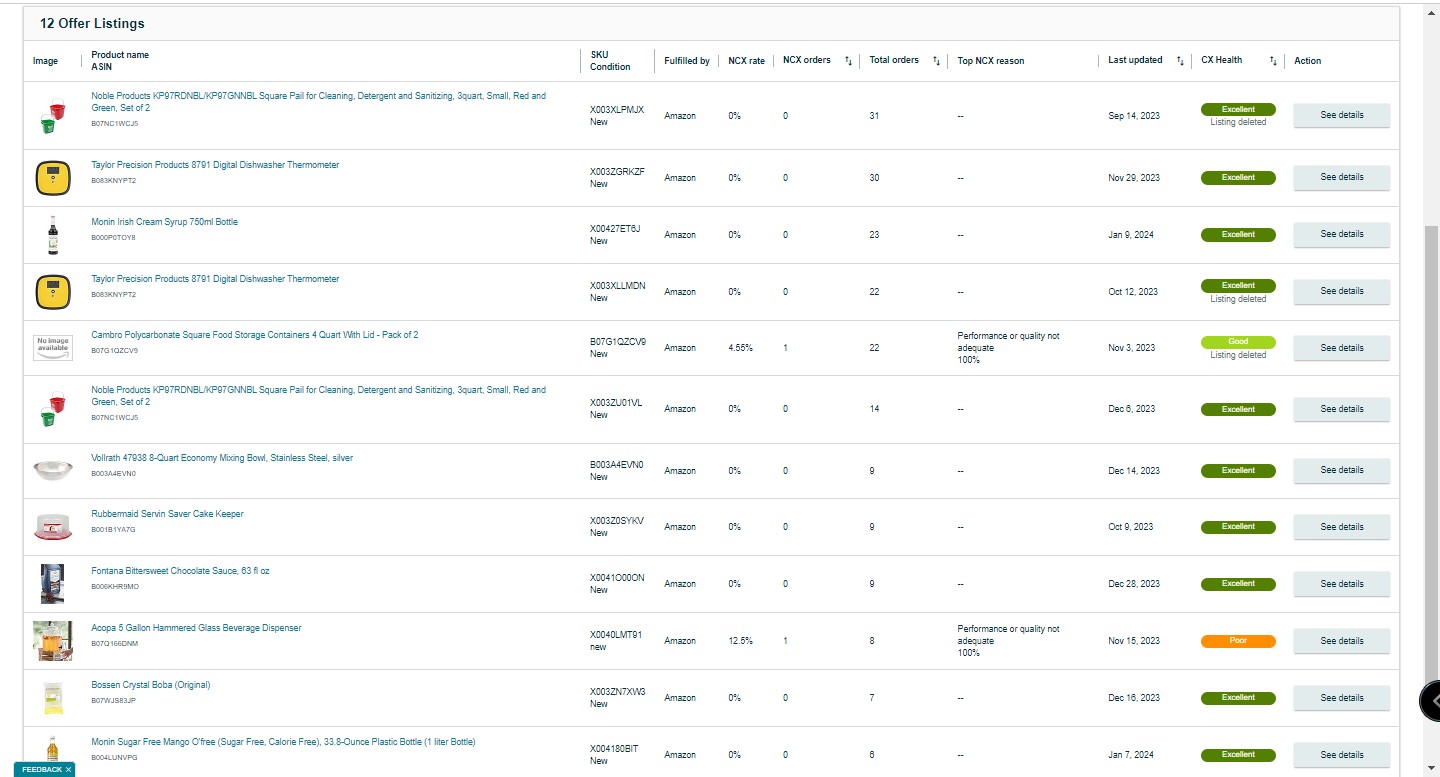1440x777 pixels.
Task: Click the Top NCX reason column header
Action: click(991, 61)
